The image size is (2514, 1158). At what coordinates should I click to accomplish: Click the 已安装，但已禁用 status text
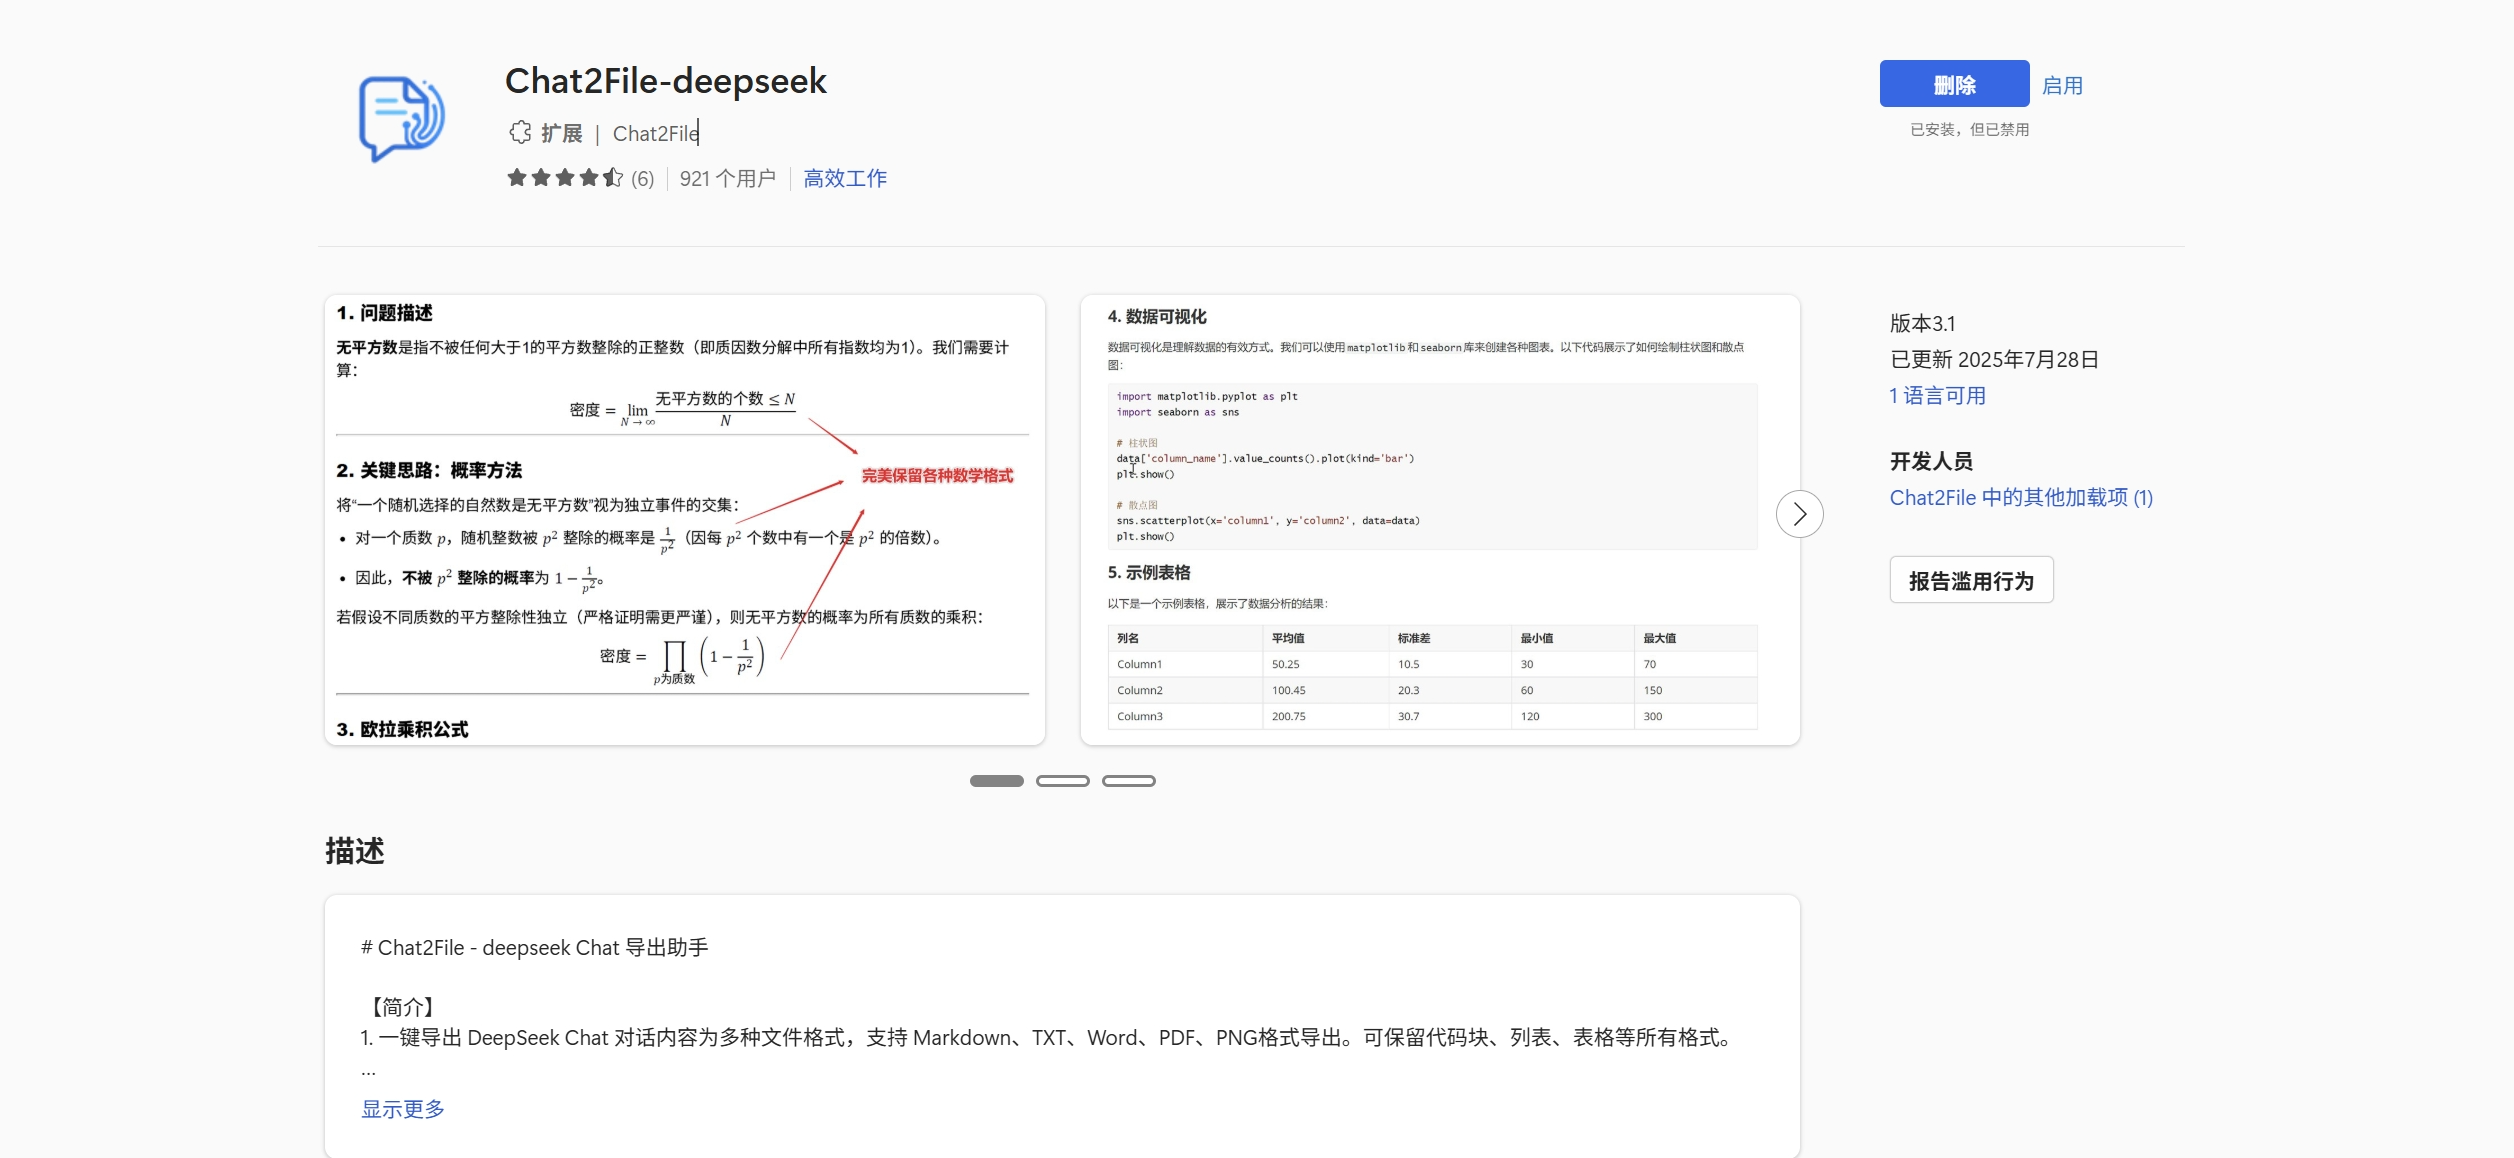1969,129
